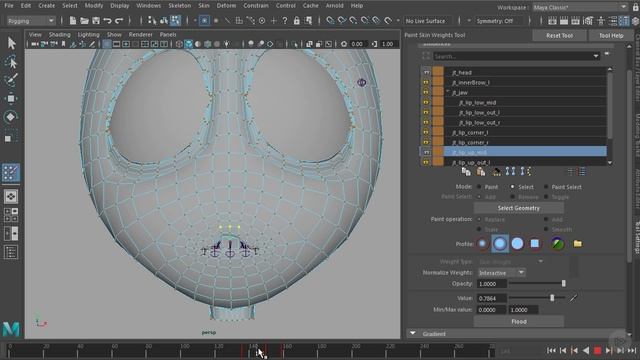Select the soft brush Profile icon
This screenshot has height=360, width=640.
500,244
